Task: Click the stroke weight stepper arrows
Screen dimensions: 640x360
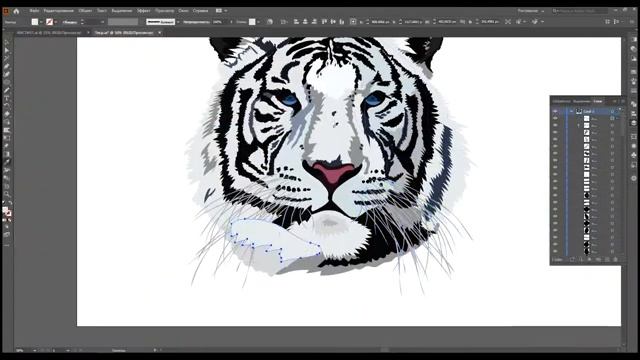Action: 82,22
